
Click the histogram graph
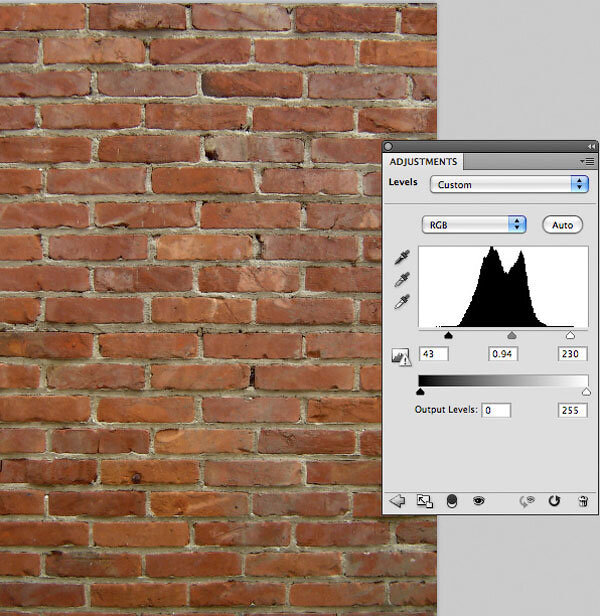[503, 287]
